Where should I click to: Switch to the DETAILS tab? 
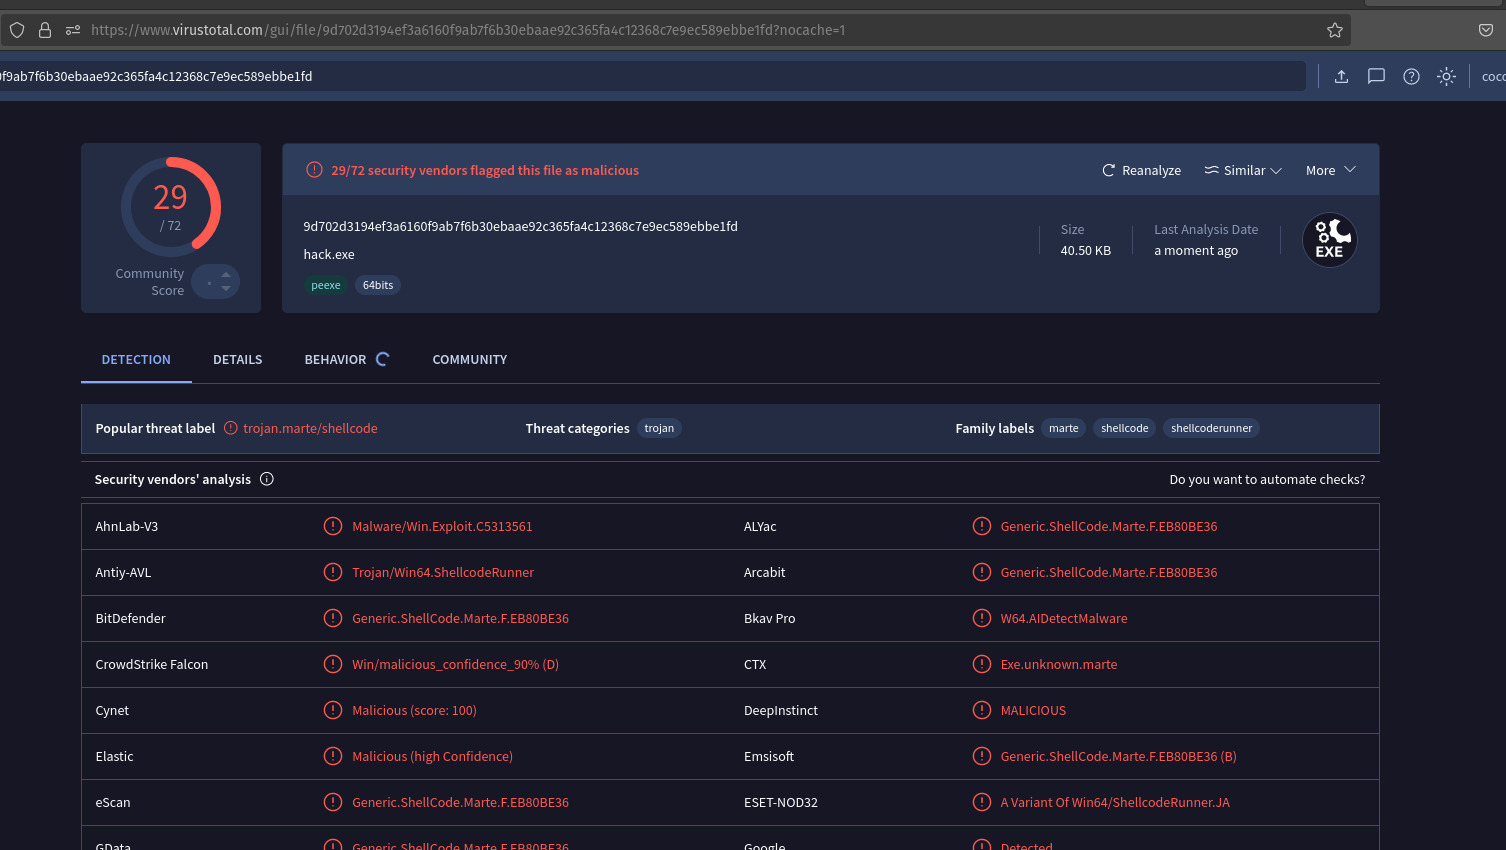pyautogui.click(x=237, y=359)
